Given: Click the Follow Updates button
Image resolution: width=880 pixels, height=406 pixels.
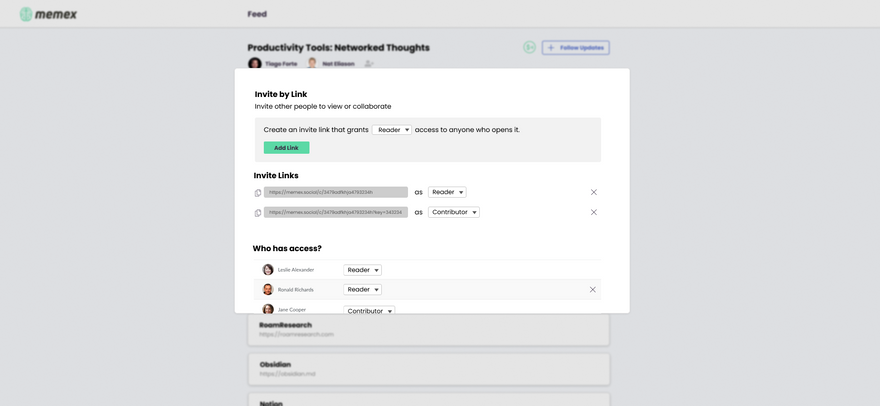Looking at the screenshot, I should [575, 47].
